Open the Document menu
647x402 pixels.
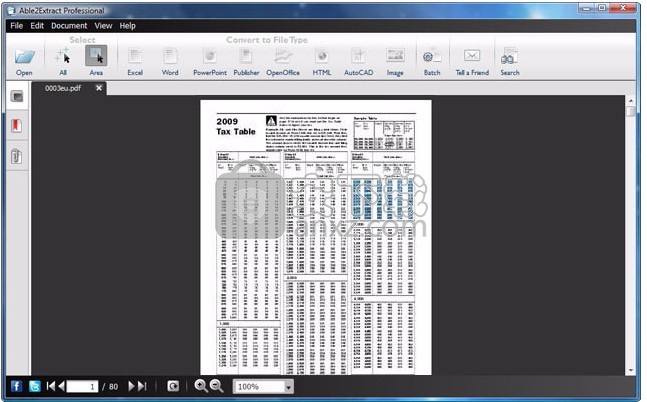coord(69,26)
